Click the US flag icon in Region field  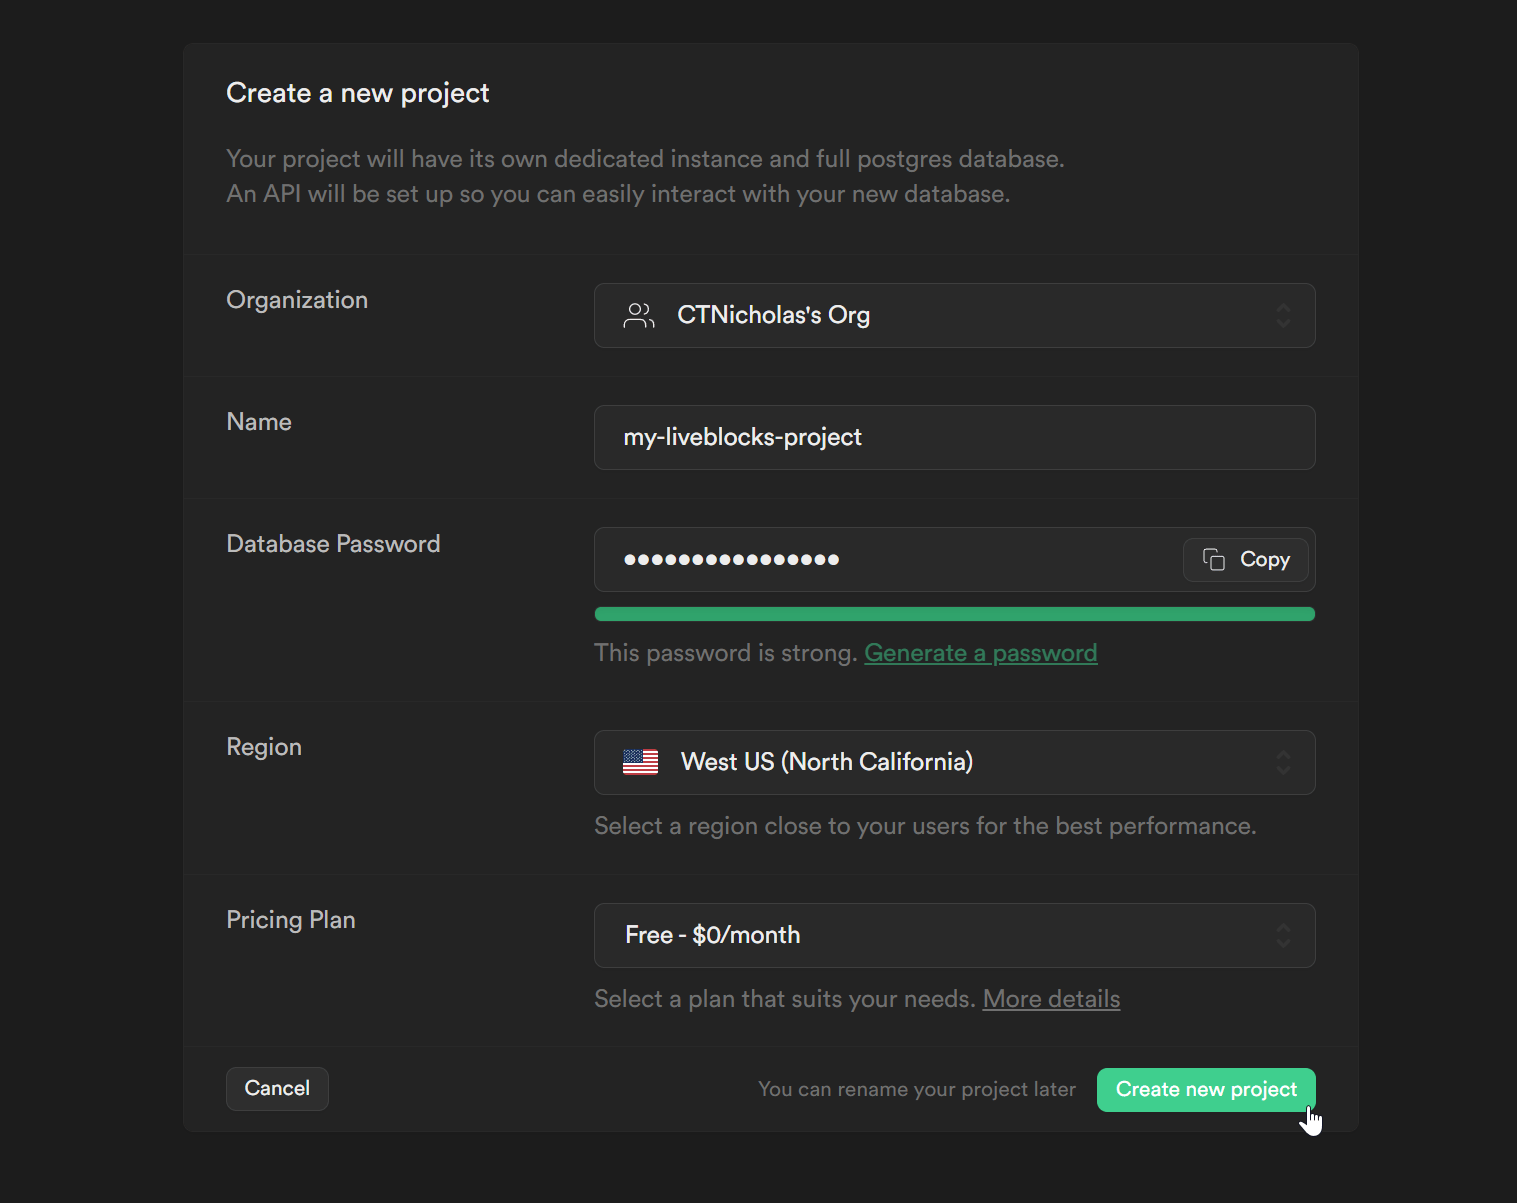coord(640,761)
